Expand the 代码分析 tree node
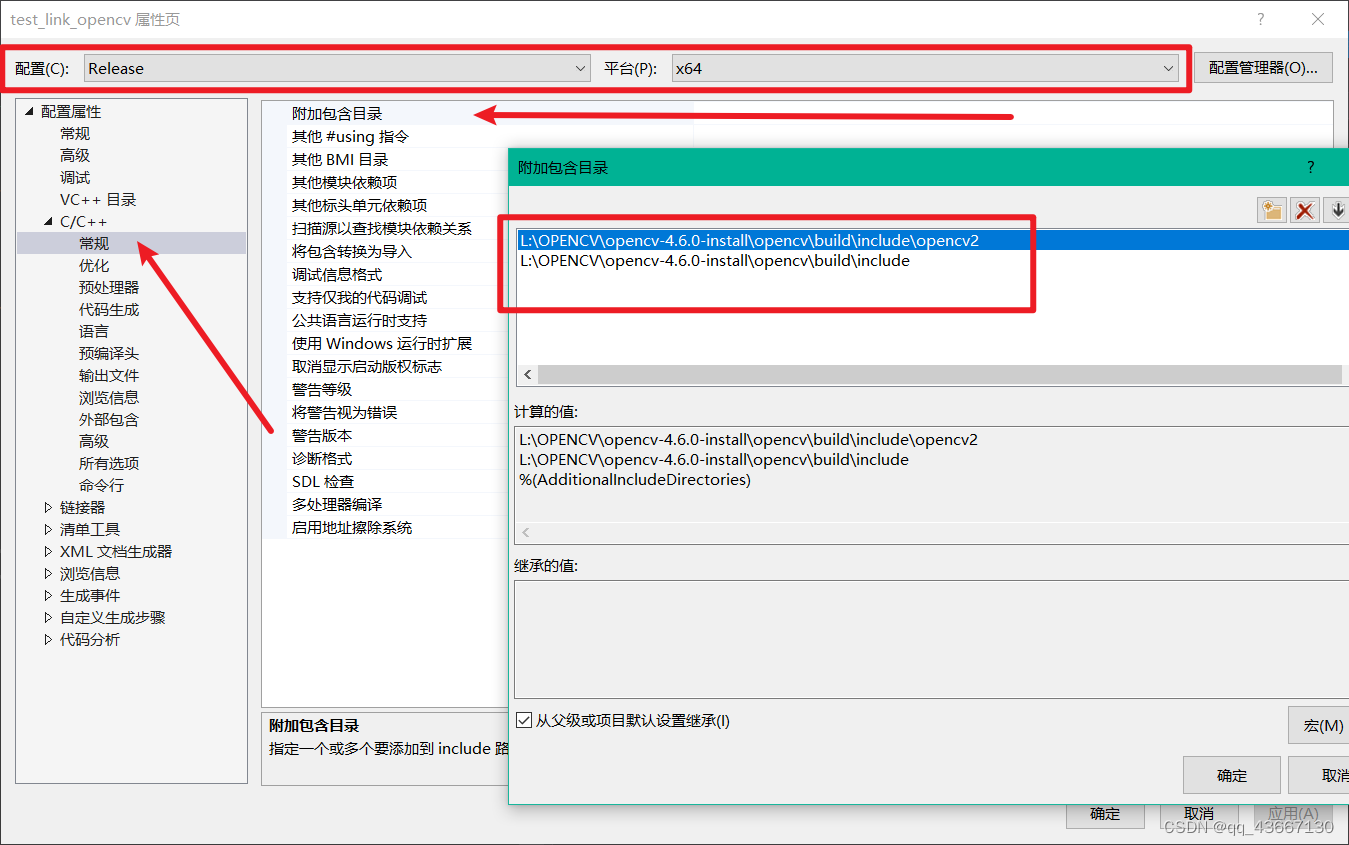 point(49,639)
